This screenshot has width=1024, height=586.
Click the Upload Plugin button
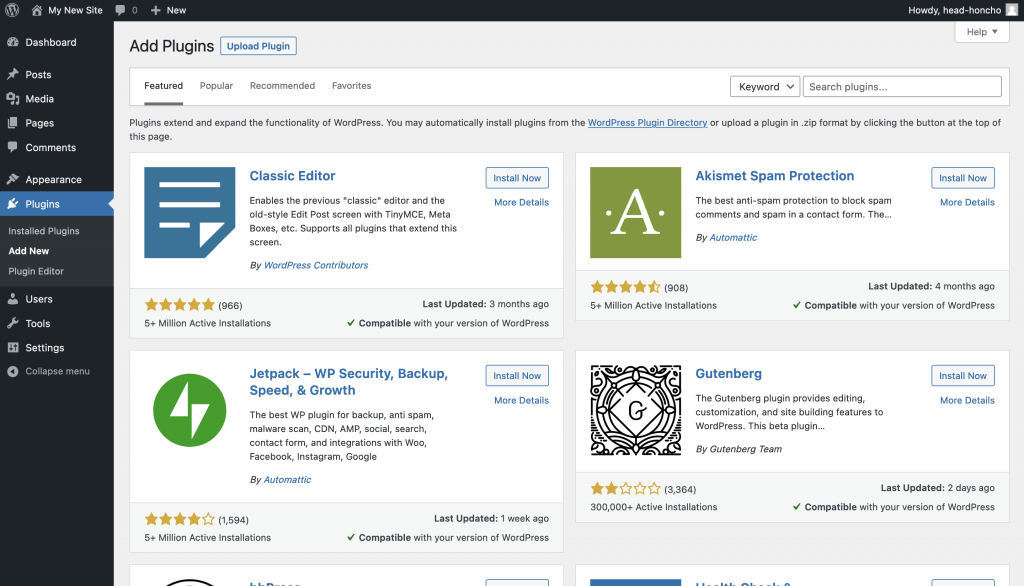pyautogui.click(x=258, y=46)
